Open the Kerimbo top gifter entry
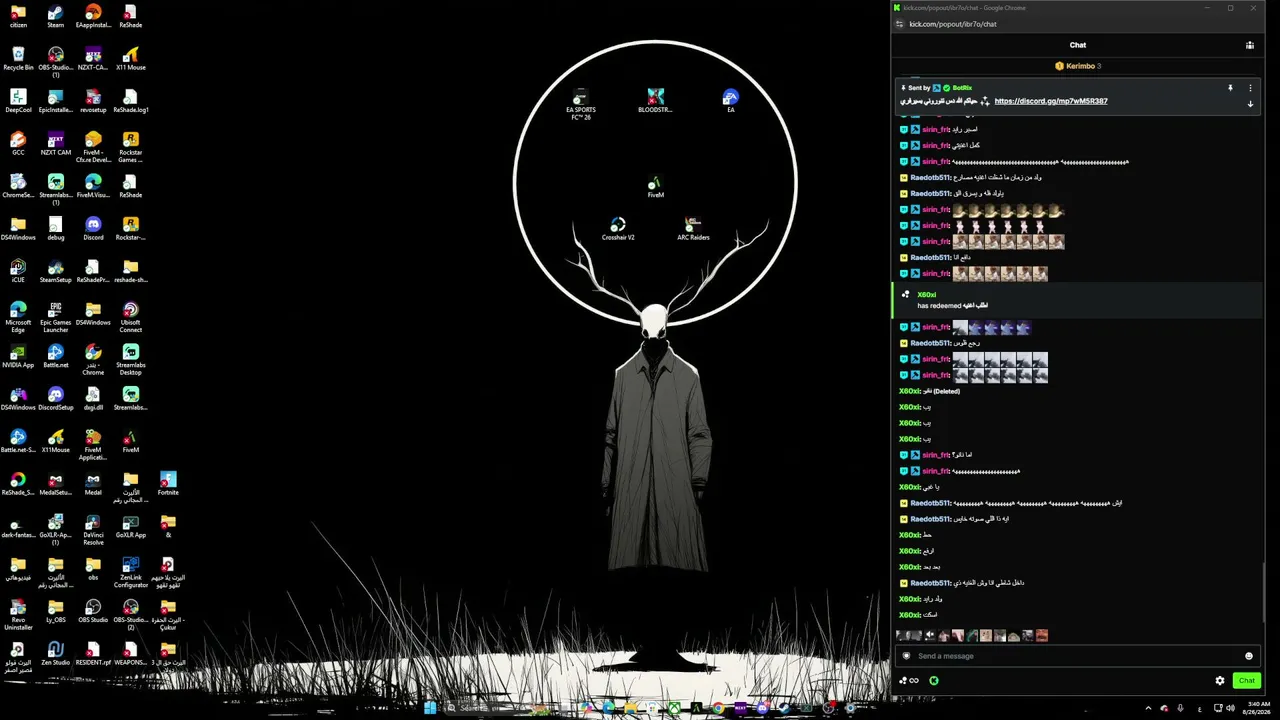The image size is (1280, 720). pyautogui.click(x=1078, y=66)
